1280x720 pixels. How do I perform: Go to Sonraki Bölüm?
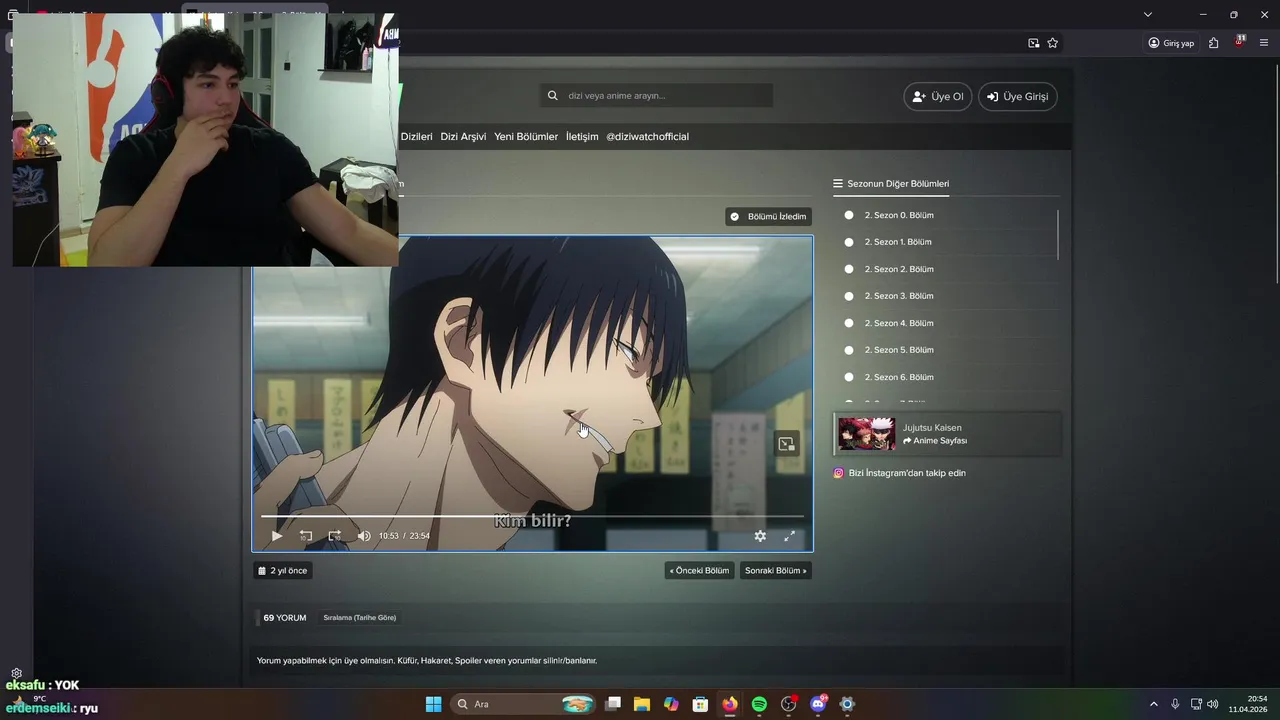pyautogui.click(x=775, y=571)
